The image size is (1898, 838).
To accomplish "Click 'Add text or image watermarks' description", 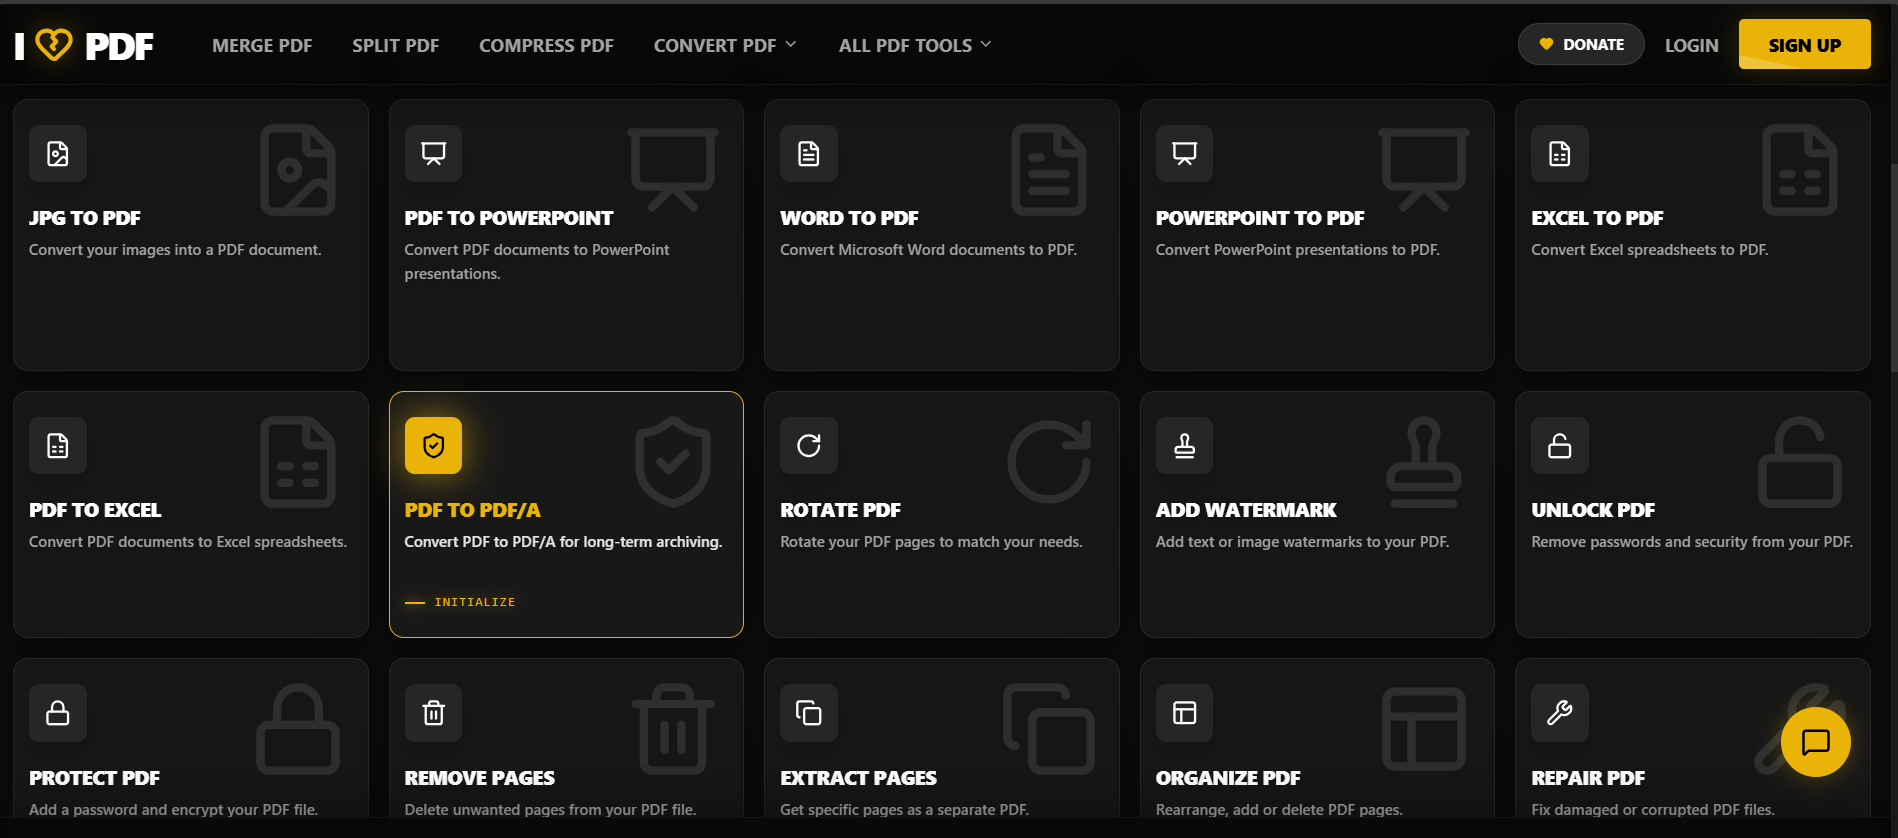I will [1302, 542].
